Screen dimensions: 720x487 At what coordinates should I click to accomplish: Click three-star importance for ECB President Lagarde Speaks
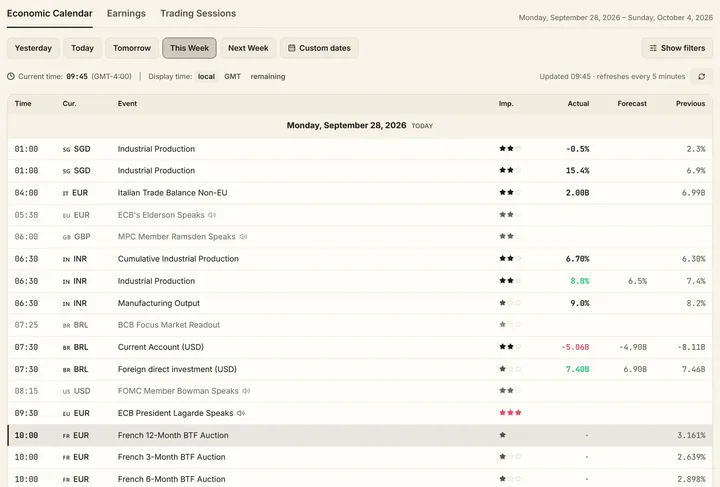tap(510, 413)
